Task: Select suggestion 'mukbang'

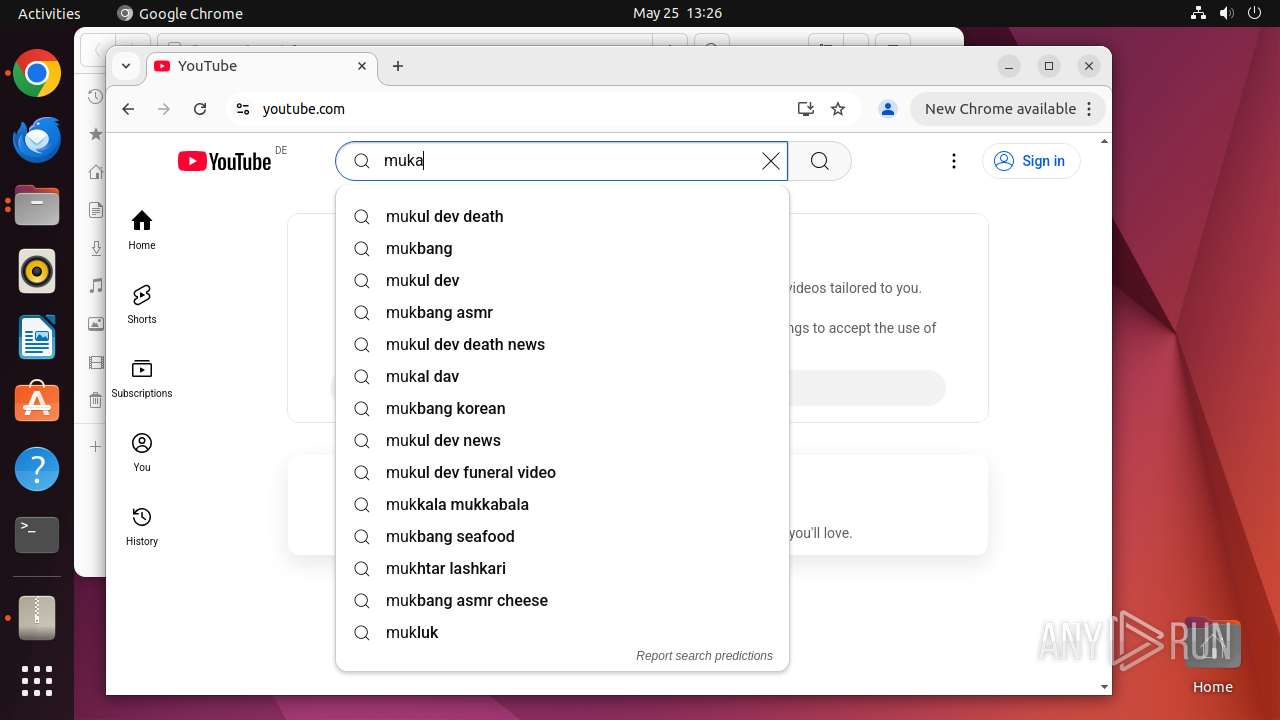Action: click(562, 248)
